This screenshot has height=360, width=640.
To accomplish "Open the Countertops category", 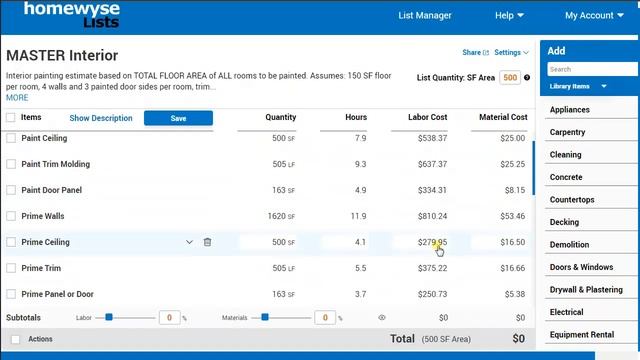I will pos(572,200).
